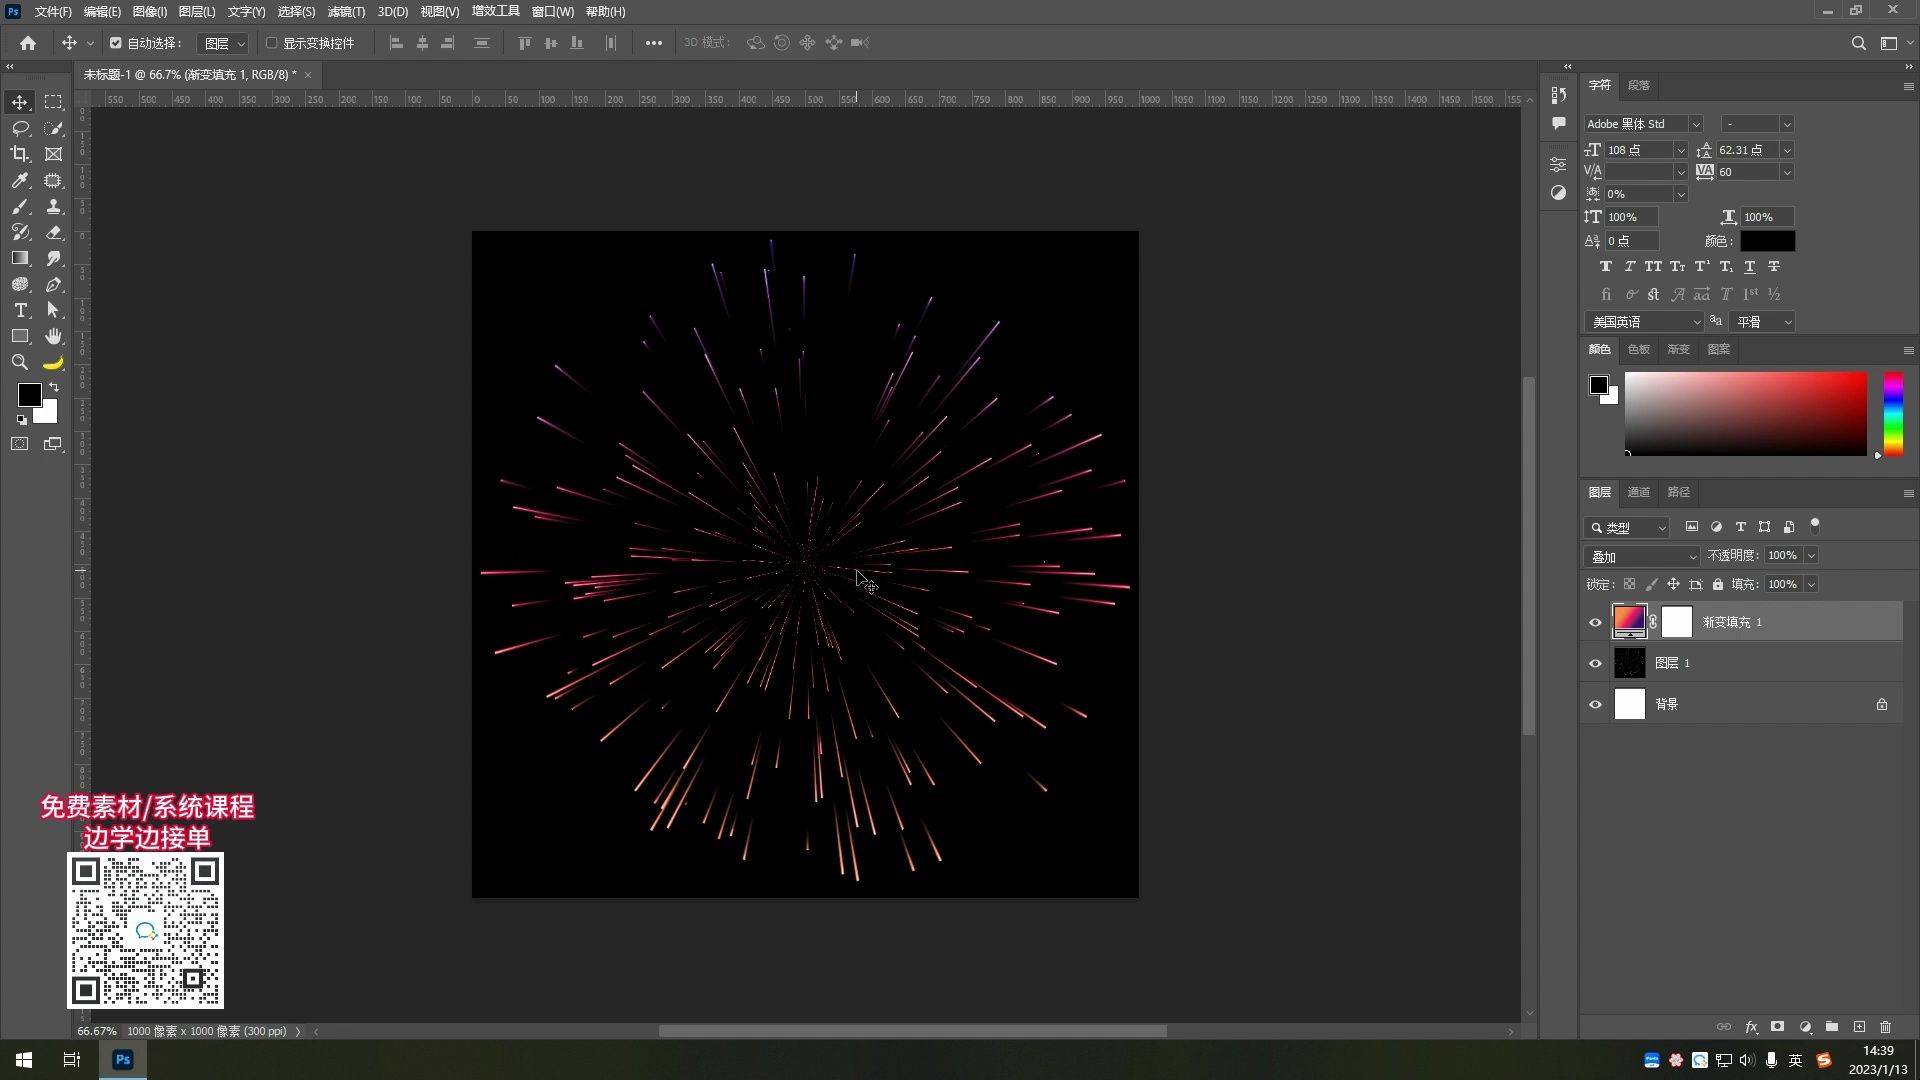Select the Lasso tool
The image size is (1920, 1080).
coord(20,128)
